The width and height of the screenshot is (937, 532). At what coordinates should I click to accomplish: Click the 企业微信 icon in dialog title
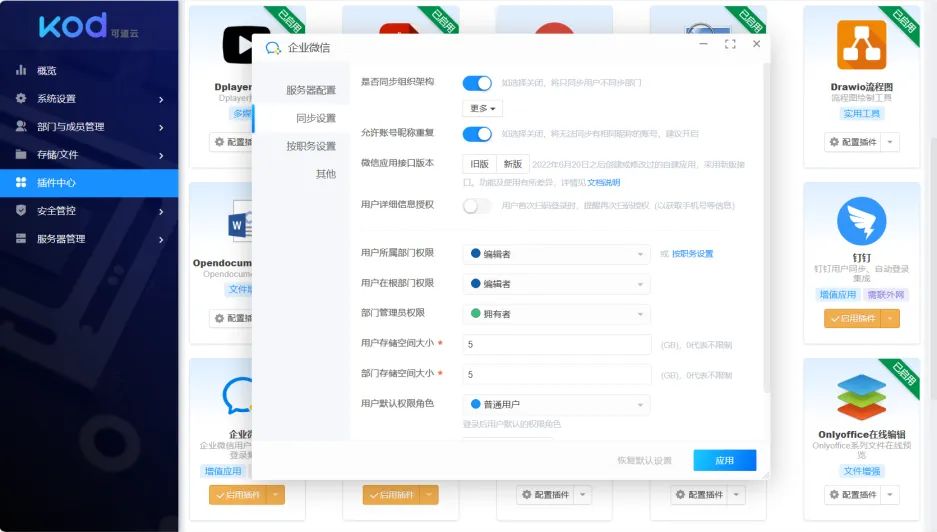click(x=273, y=48)
